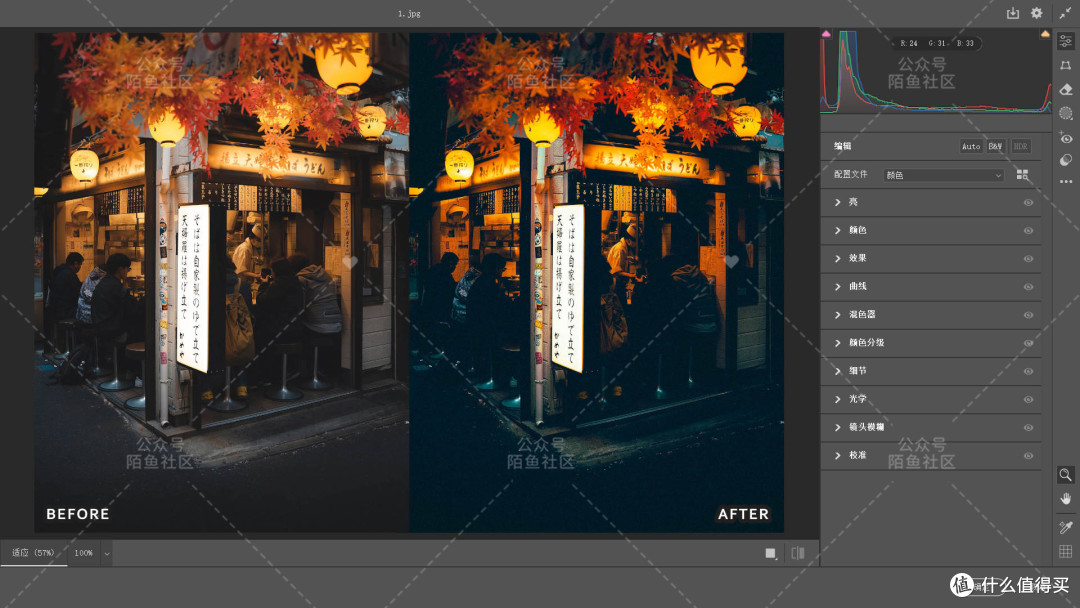Click the 100% zoom button
Viewport: 1080px width, 608px height.
coord(83,553)
